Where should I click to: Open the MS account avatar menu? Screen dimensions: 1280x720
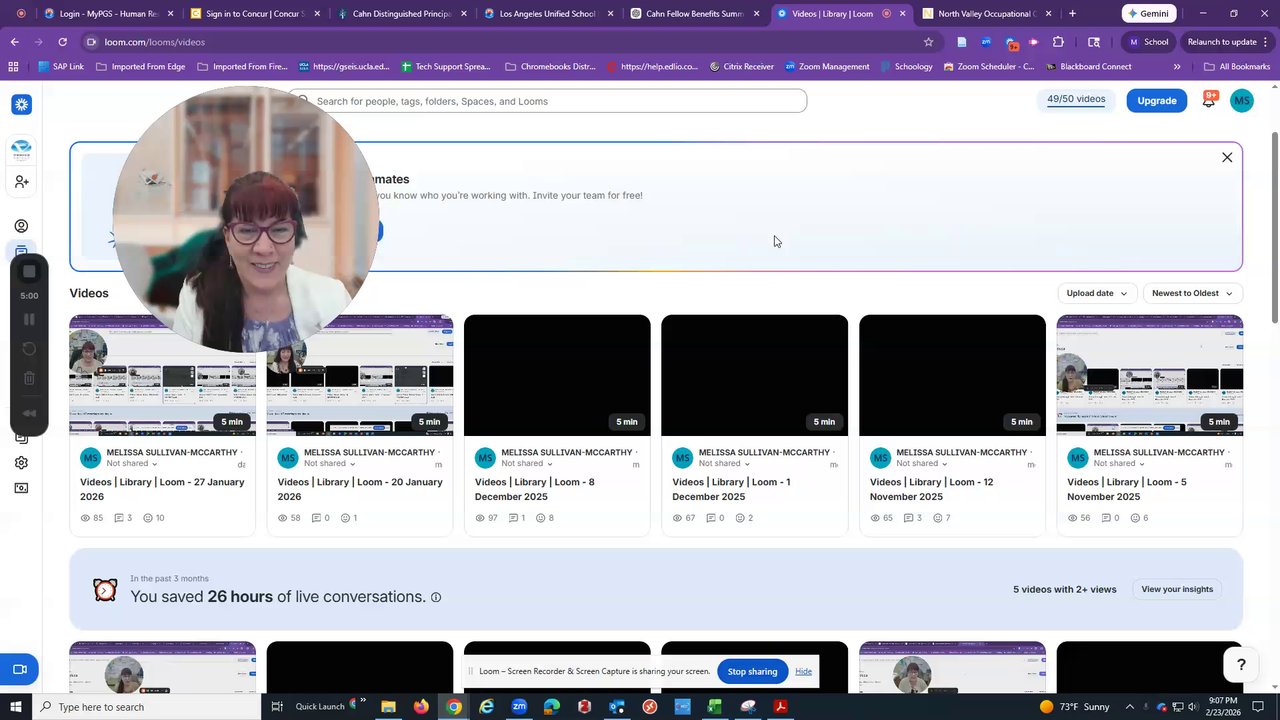pos(1242,100)
